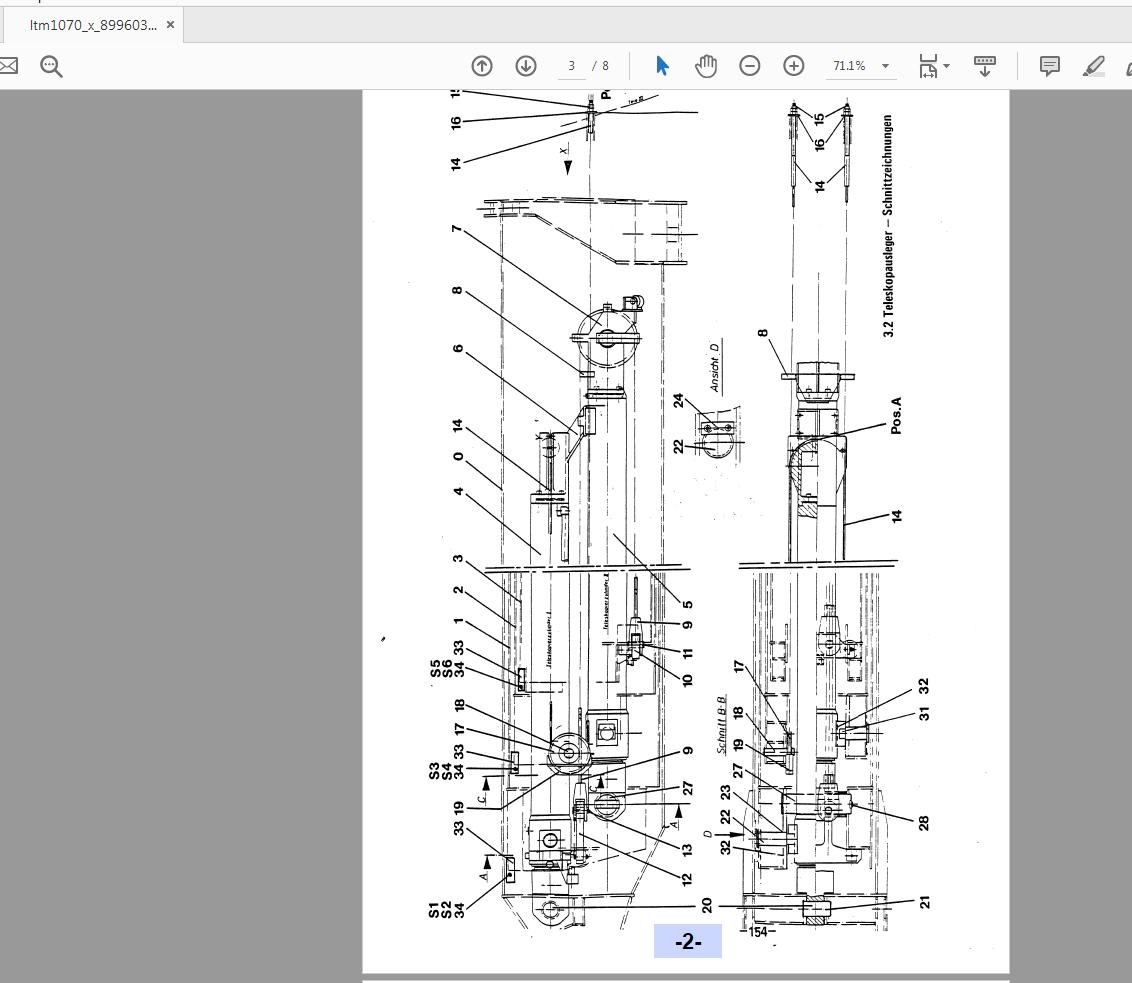
Task: Click the Pos.A label in the drawing
Action: coord(896,415)
